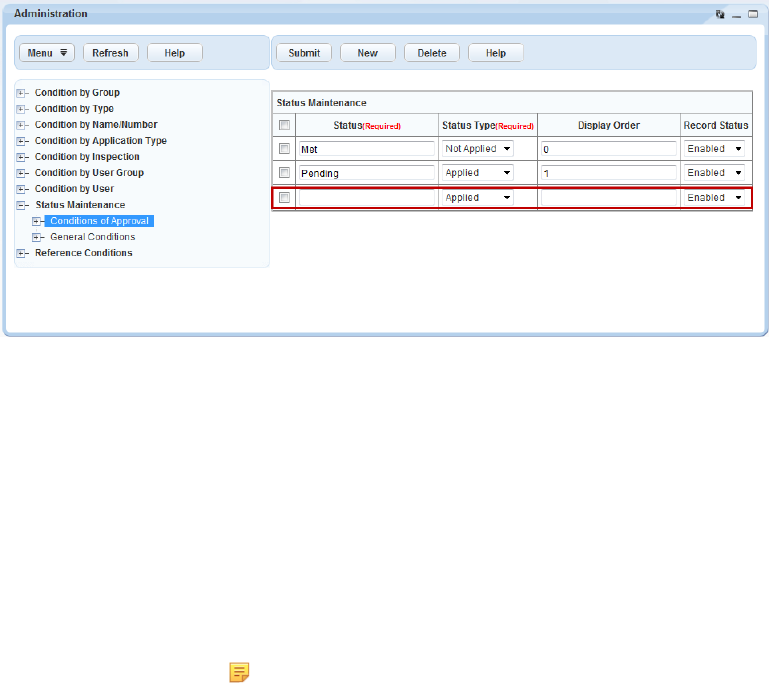Click the Delete button
The image size is (769, 685).
click(432, 53)
